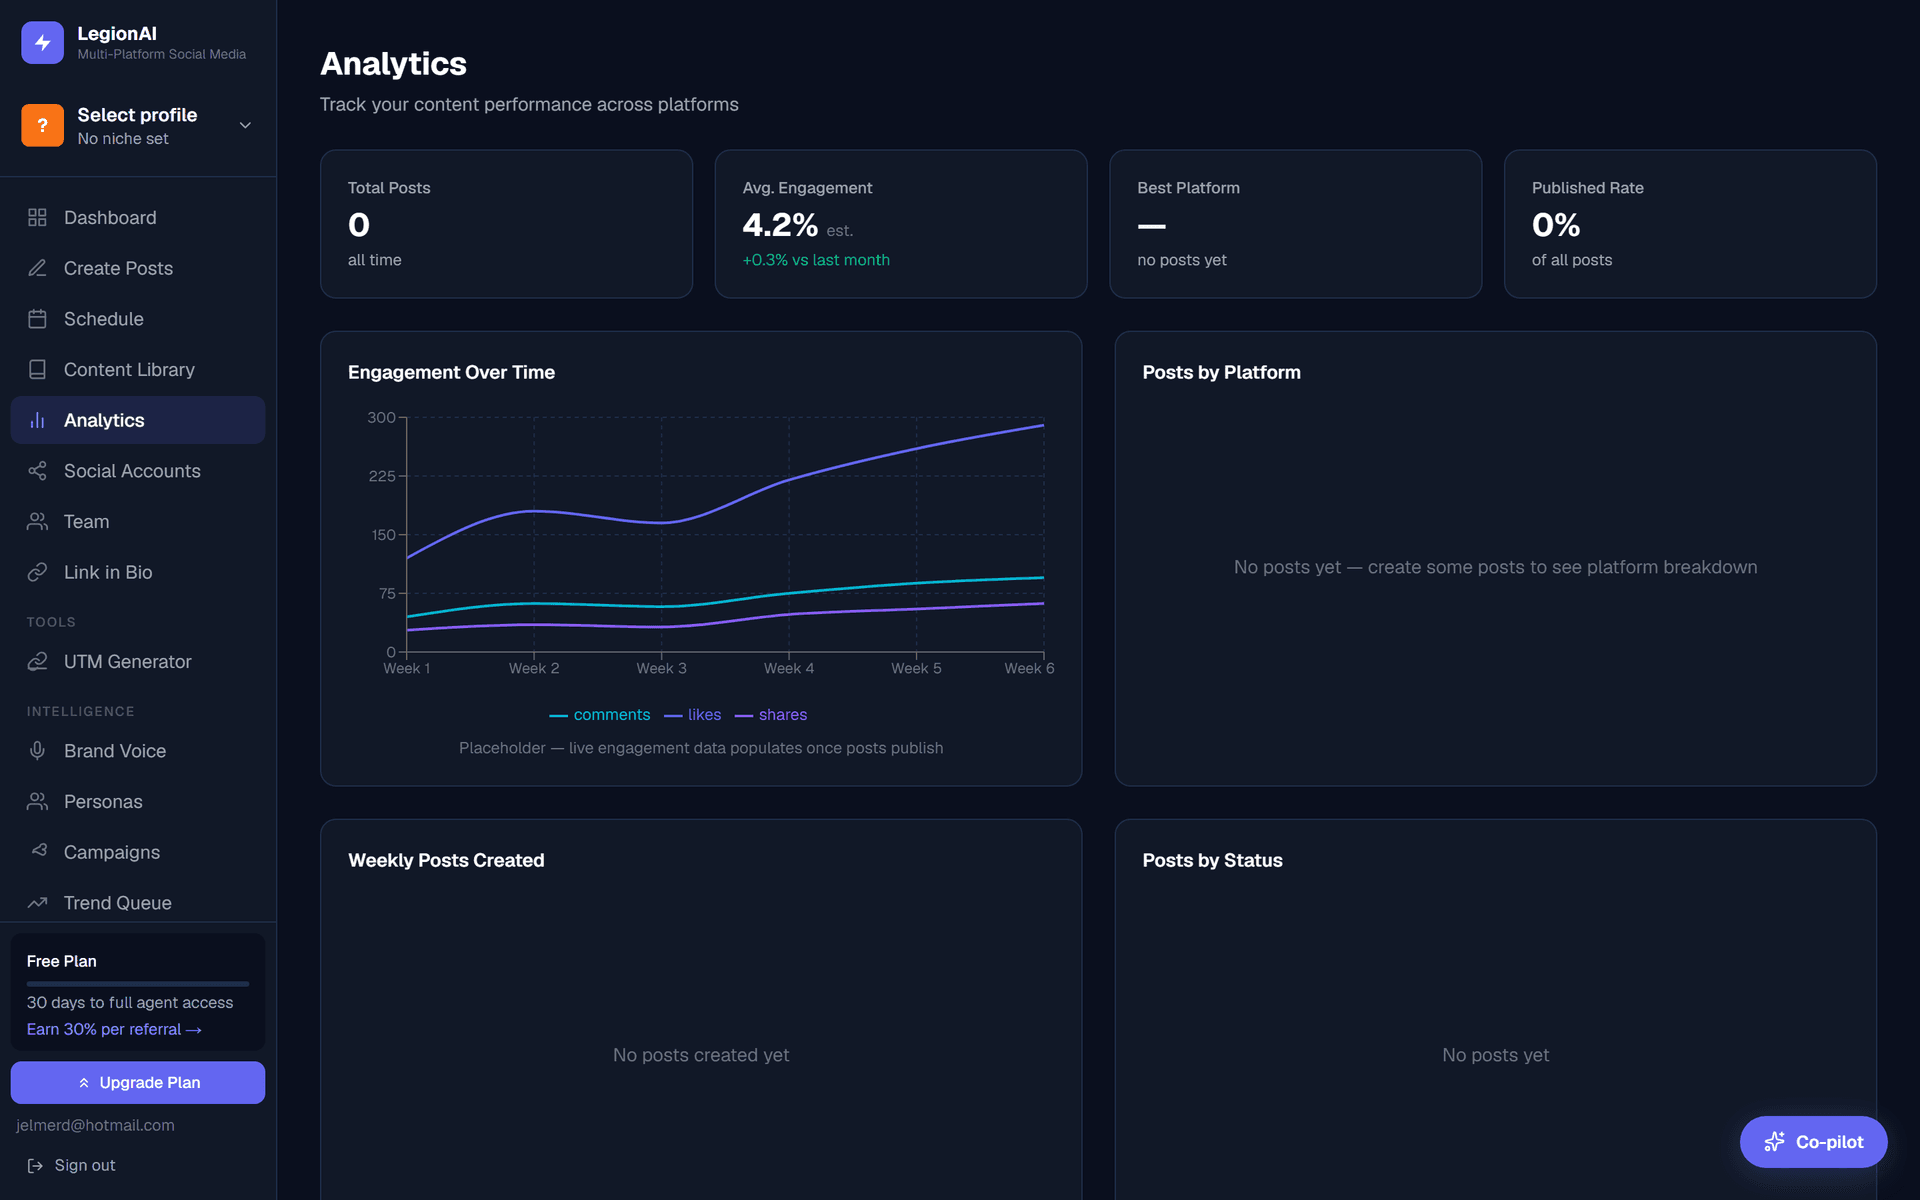Click Sign out
The width and height of the screenshot is (1920, 1200).
click(71, 1165)
